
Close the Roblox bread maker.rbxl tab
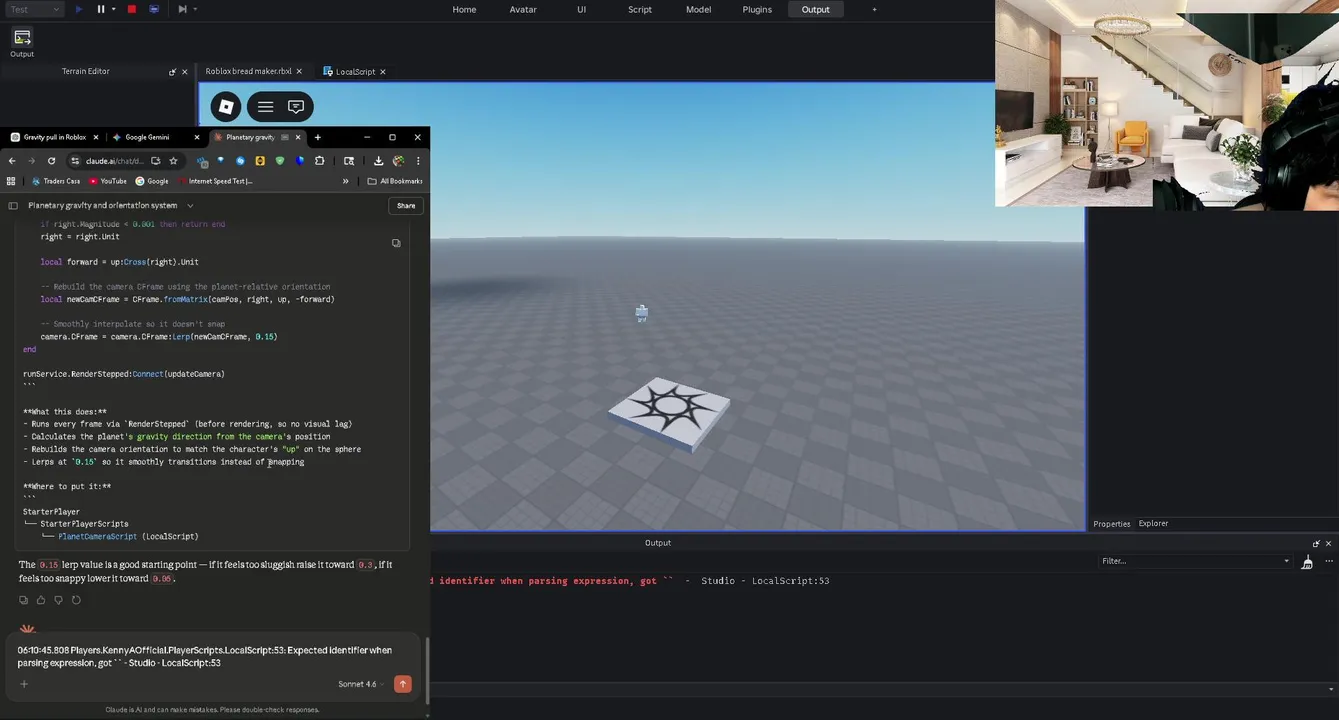click(299, 71)
